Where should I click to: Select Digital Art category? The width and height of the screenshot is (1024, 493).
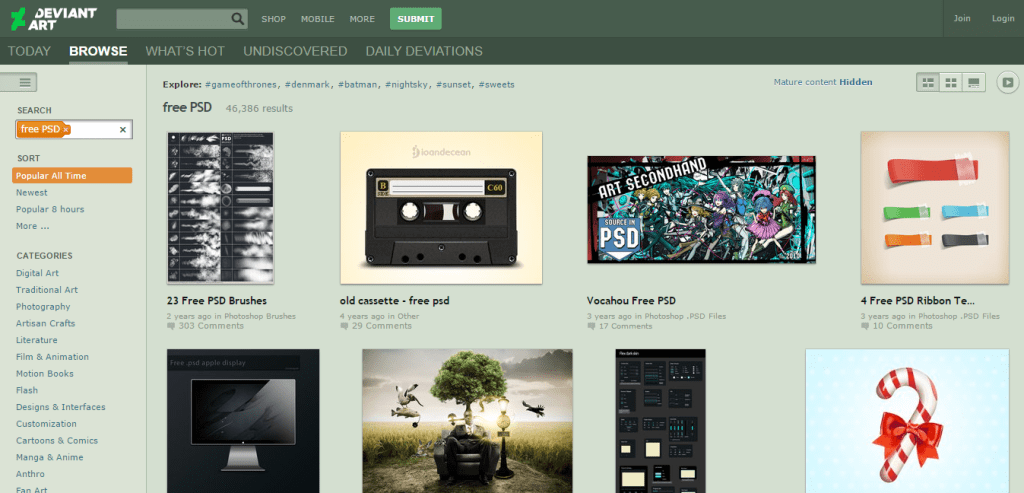click(x=37, y=273)
